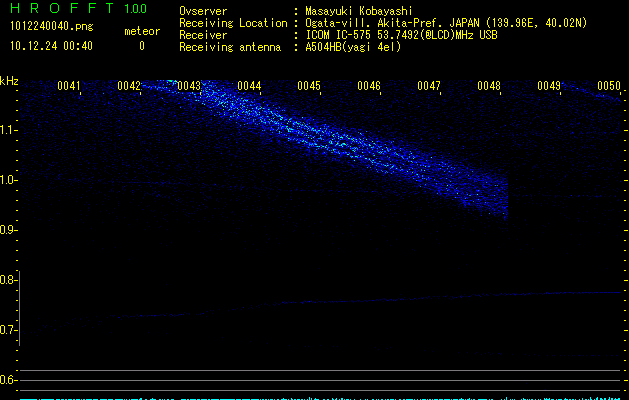
Task: Select observer name Masayuki Kobayashi
Action: [x=359, y=11]
